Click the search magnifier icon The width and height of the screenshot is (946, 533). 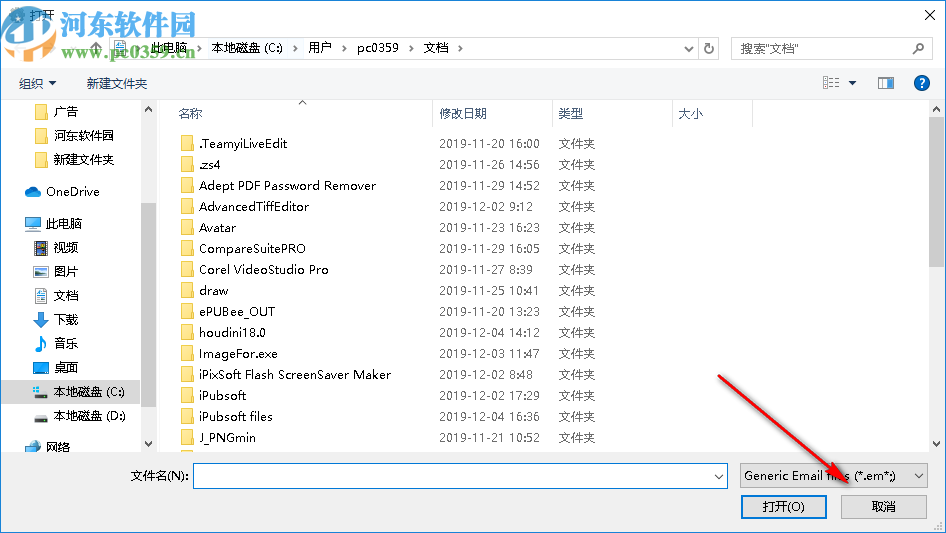pyautogui.click(x=918, y=48)
